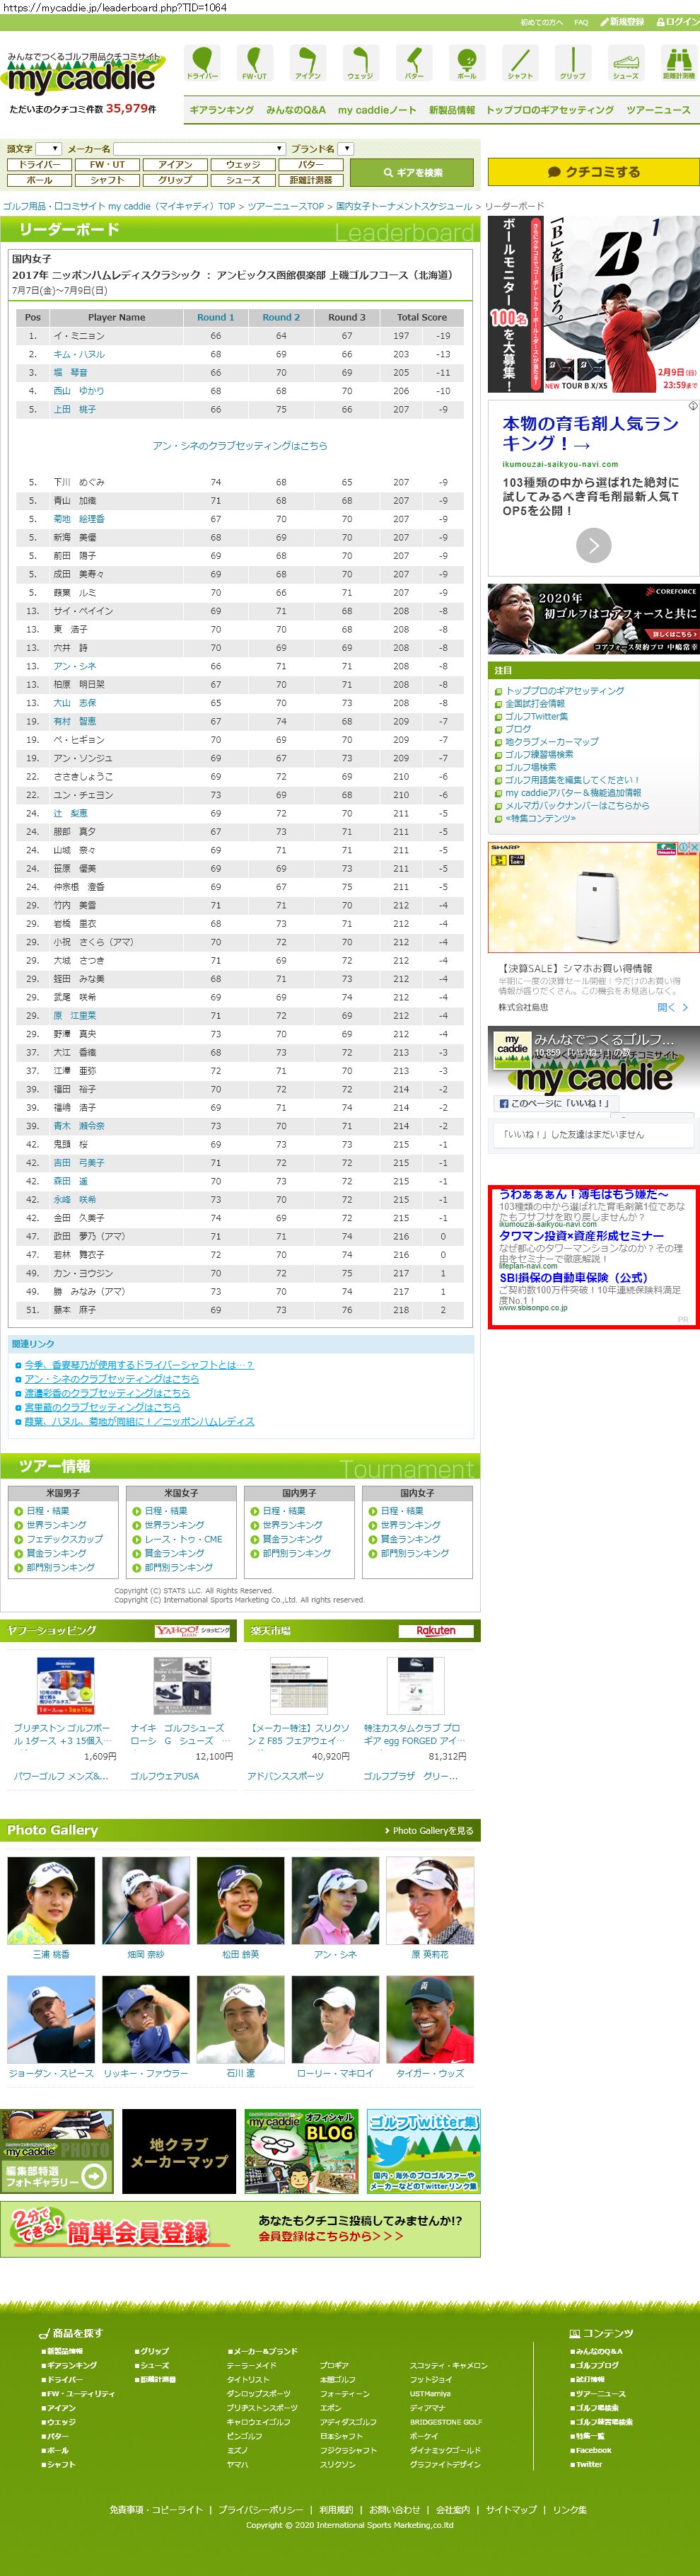Screen dimensions: 700x2576
Task: Select トッププロのギアセッティング menu item
Action: (x=550, y=110)
